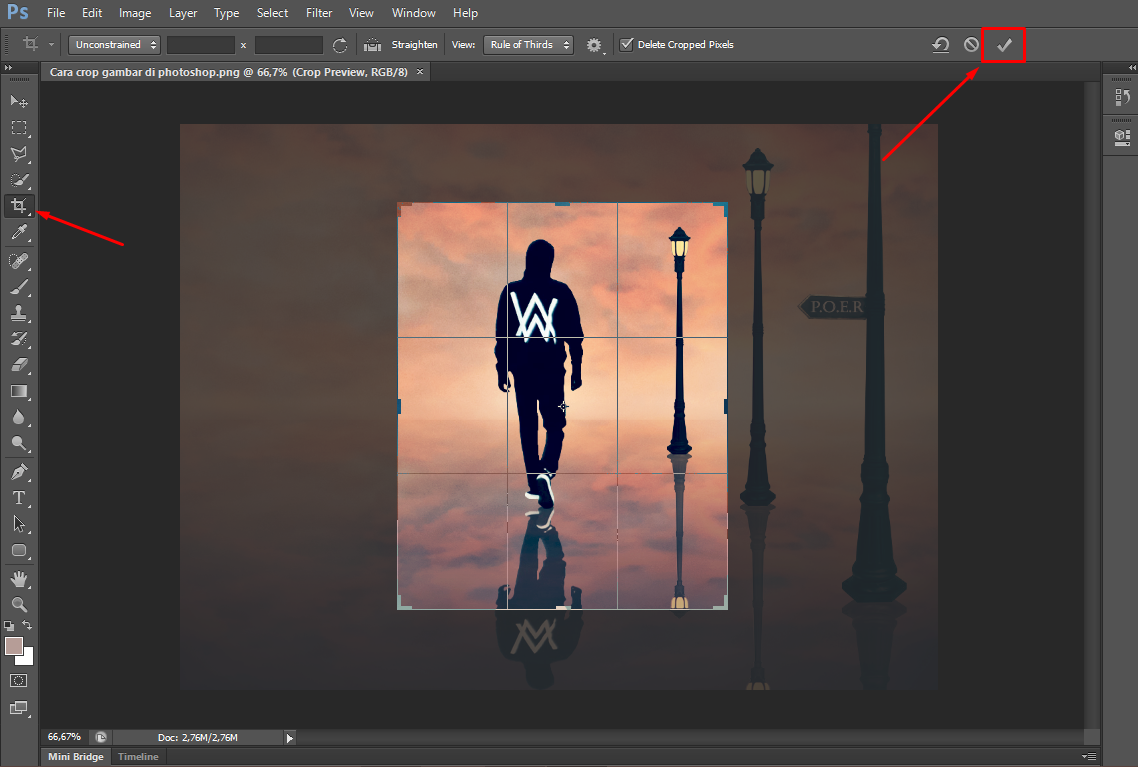
Task: Select the Gradient tool
Action: click(19, 391)
